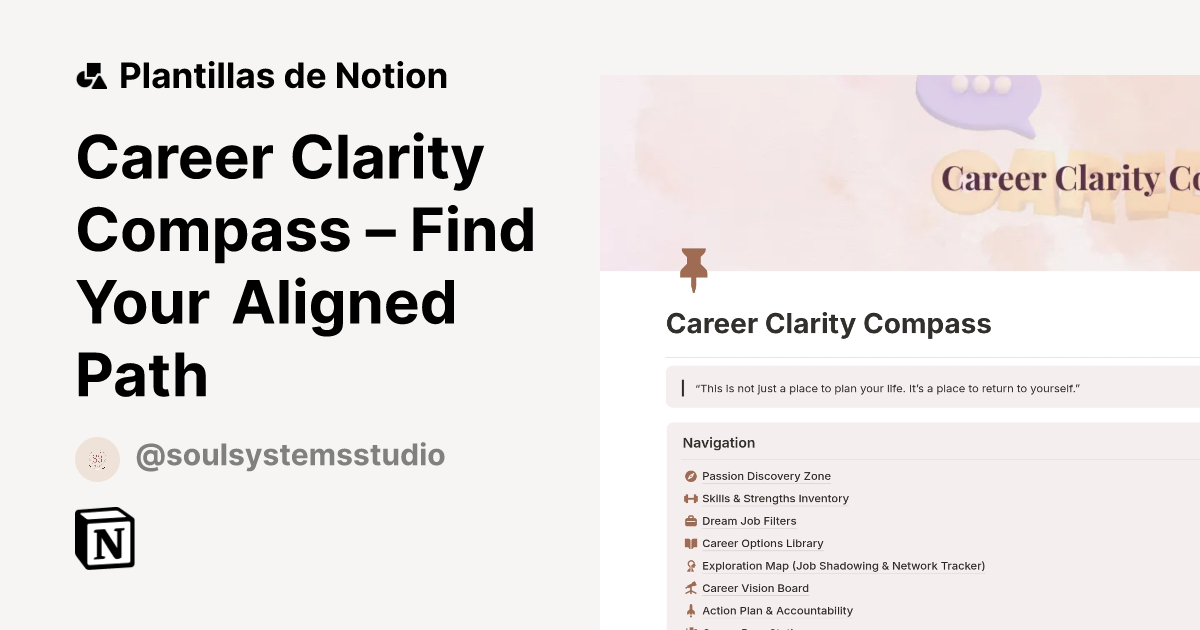Click the briefcase icon beside Dream Job Filters

coord(690,521)
